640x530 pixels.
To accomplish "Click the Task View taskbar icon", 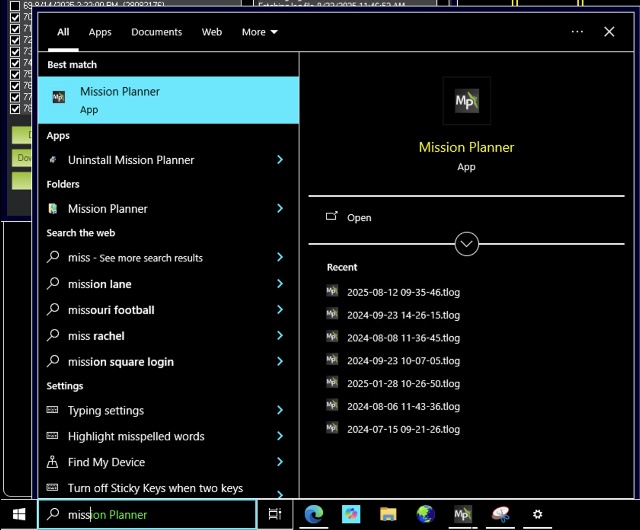I will click(275, 514).
